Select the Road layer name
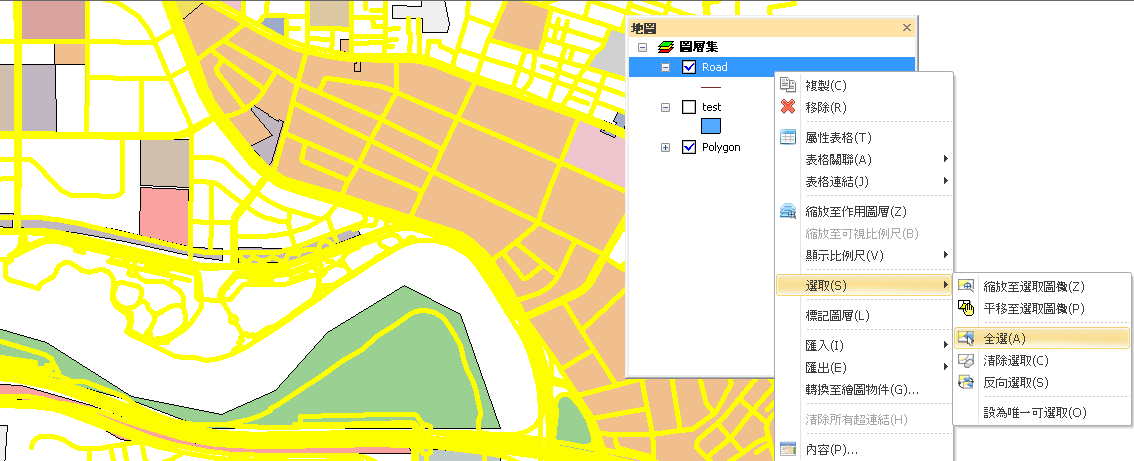 pos(715,67)
